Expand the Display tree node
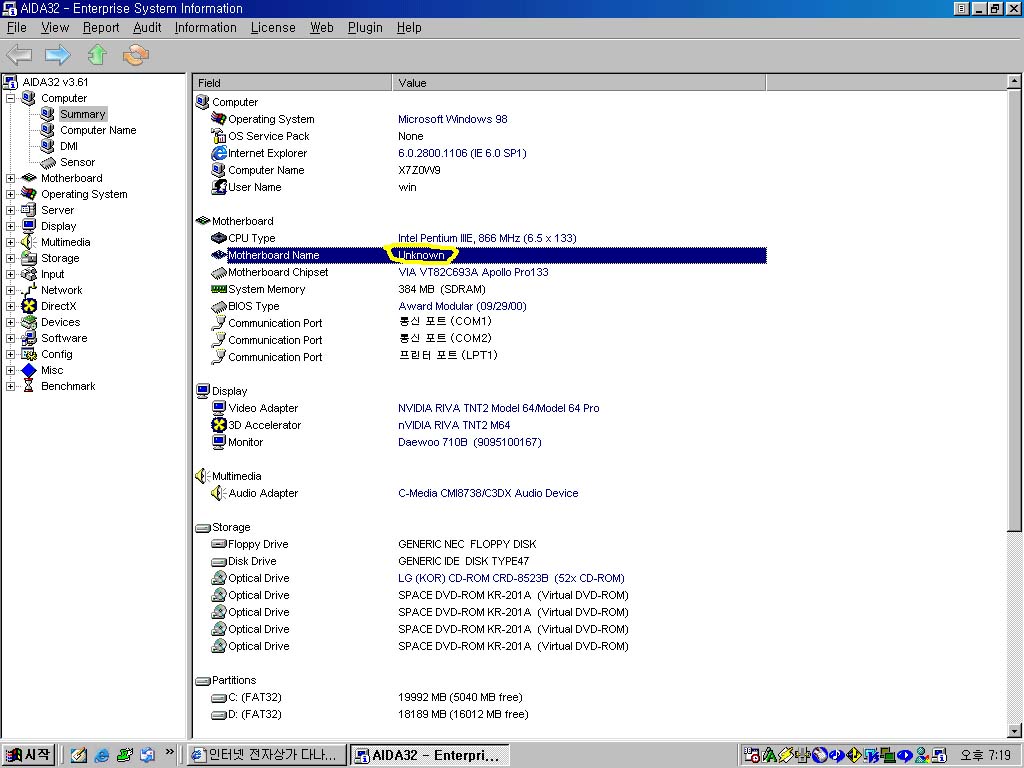1024x768 pixels. [x=10, y=227]
